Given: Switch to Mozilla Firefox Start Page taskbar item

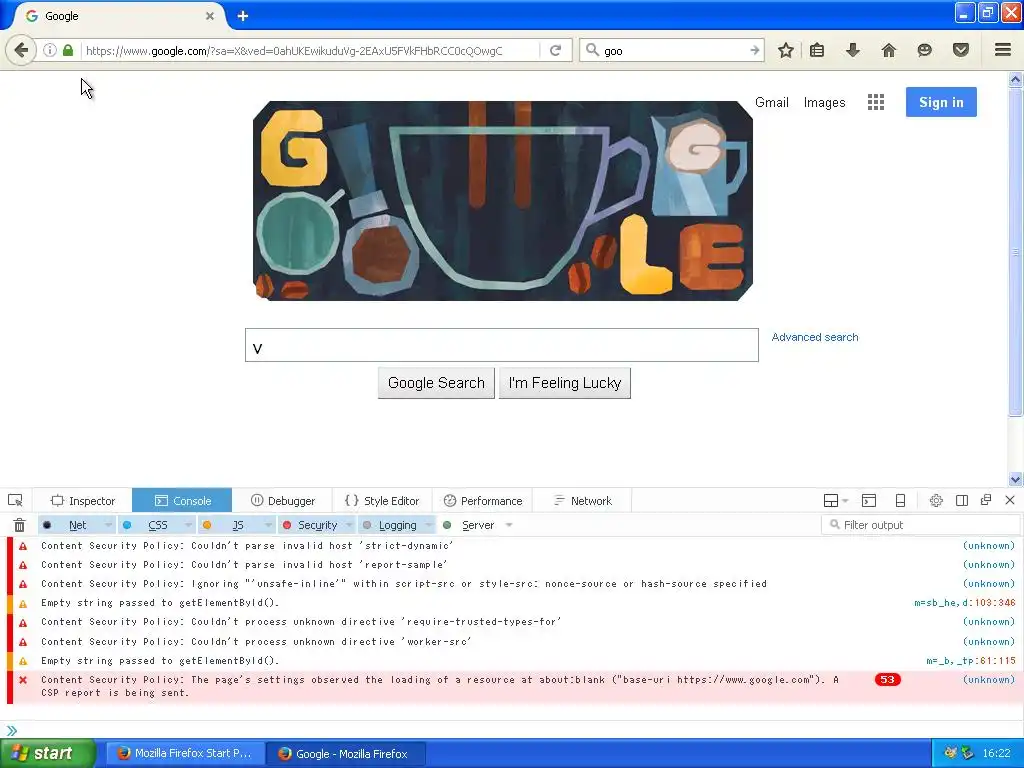Looking at the screenshot, I should point(185,754).
